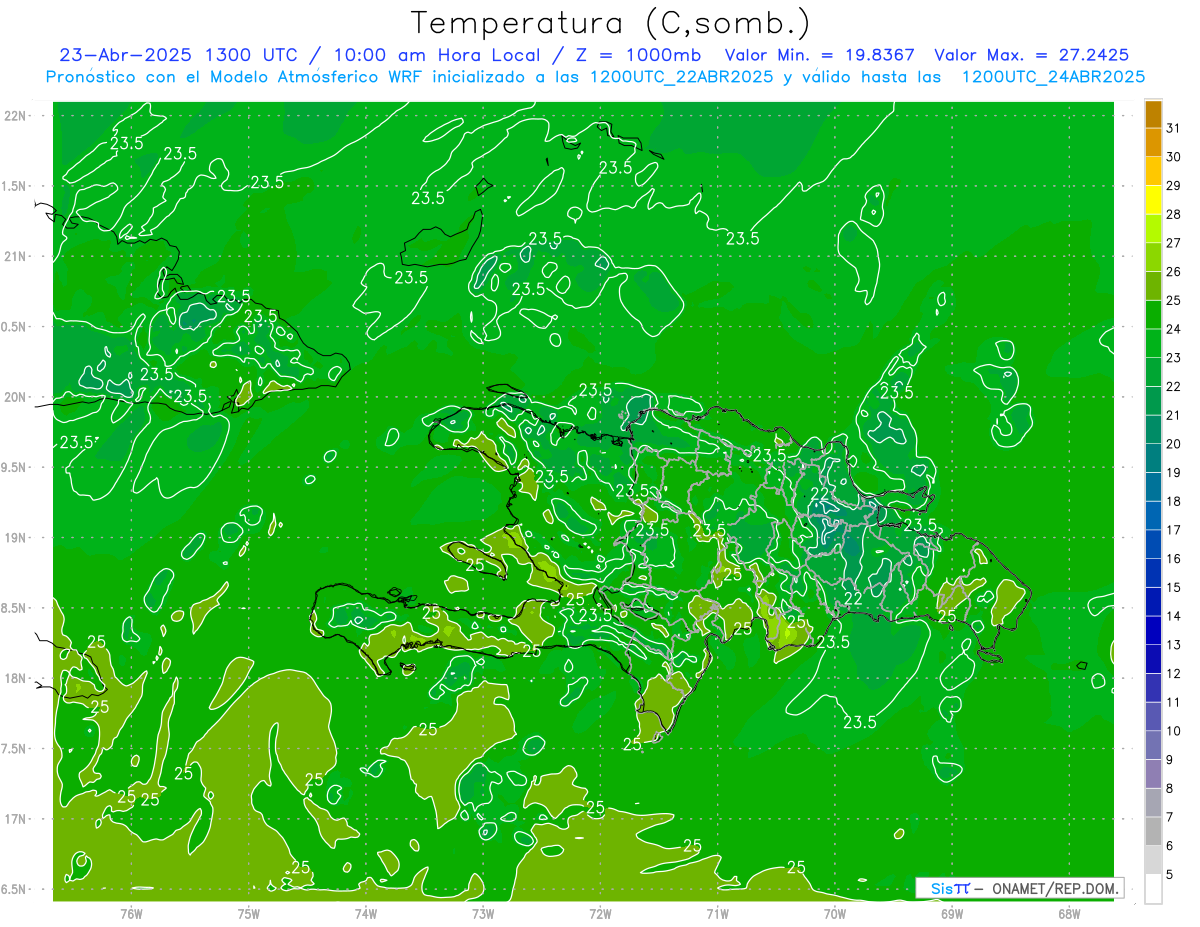Click the colorbar label 5
Image resolution: width=1200 pixels, height=927 pixels.
click(x=1170, y=875)
